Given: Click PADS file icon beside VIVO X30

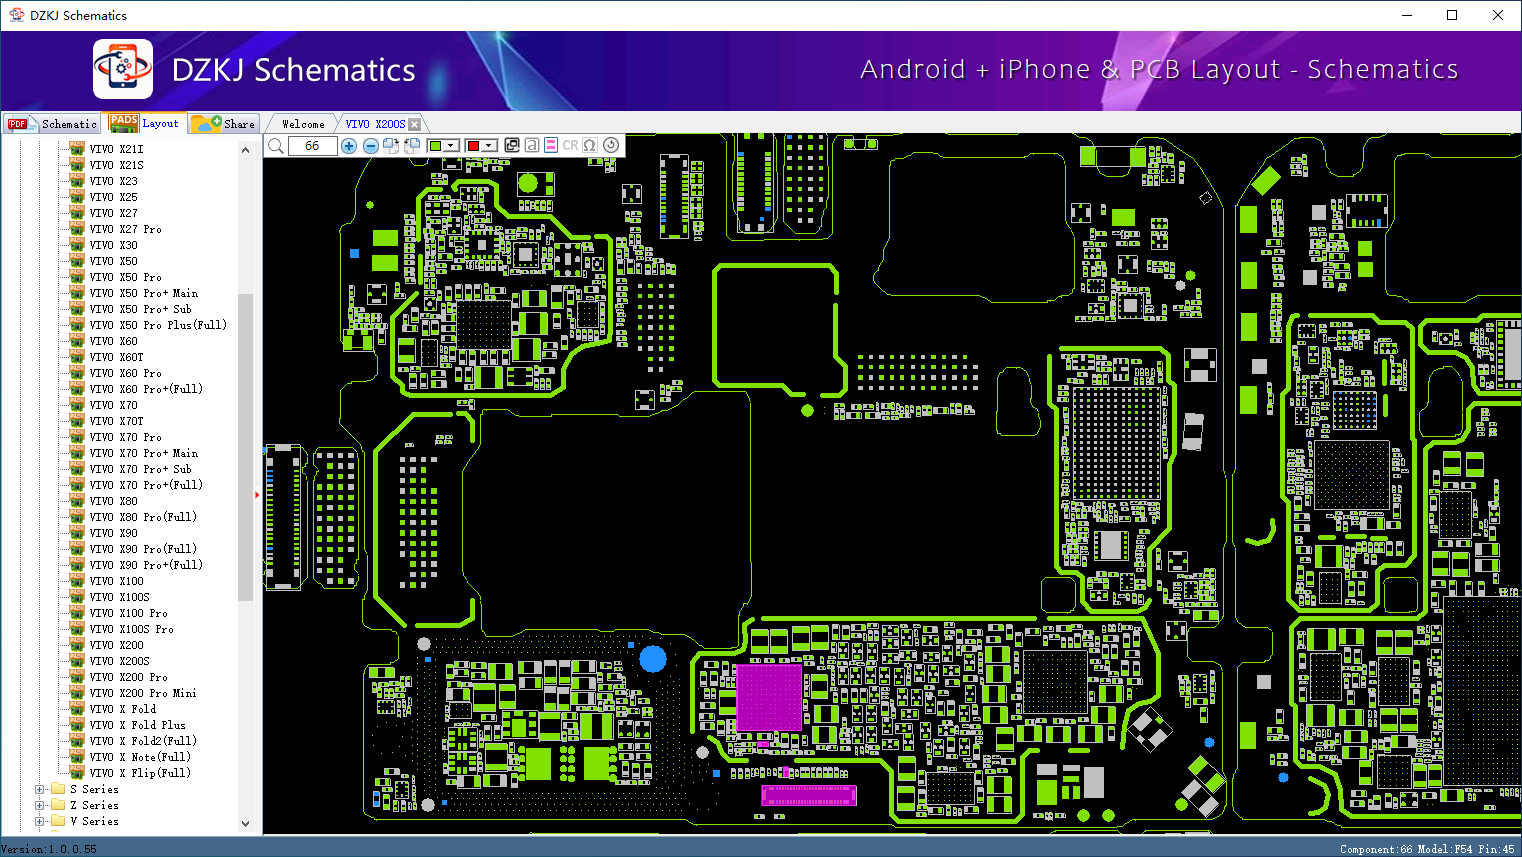Looking at the screenshot, I should click(77, 245).
